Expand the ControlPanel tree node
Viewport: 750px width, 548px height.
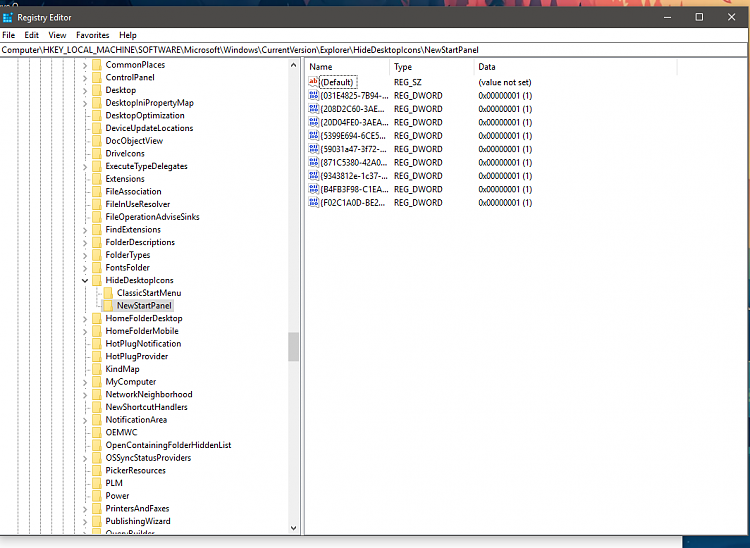85,77
